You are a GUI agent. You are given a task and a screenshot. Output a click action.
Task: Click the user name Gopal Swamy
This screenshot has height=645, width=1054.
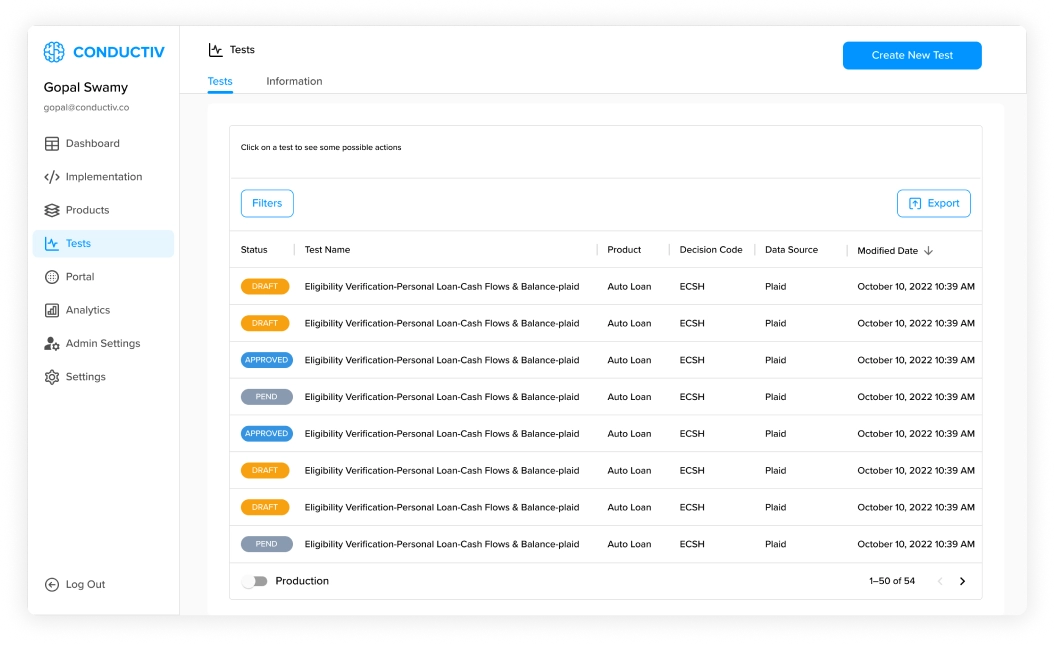85,87
